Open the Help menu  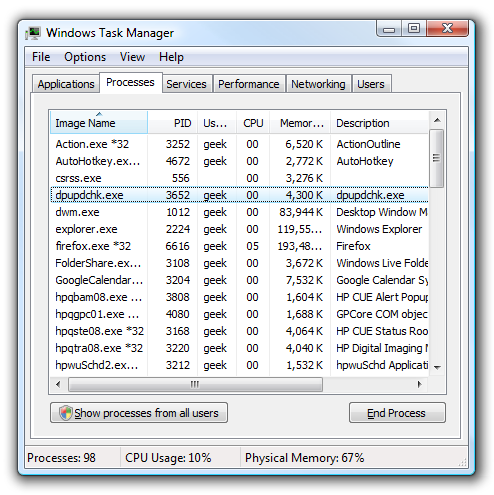pos(171,57)
